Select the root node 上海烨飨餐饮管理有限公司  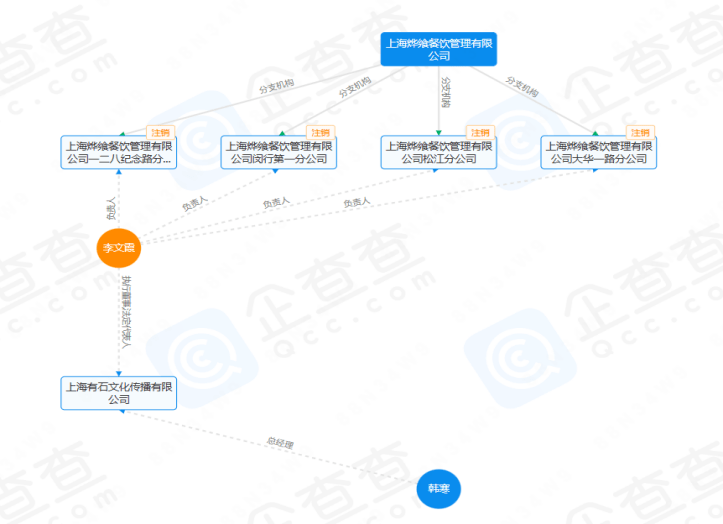439,49
